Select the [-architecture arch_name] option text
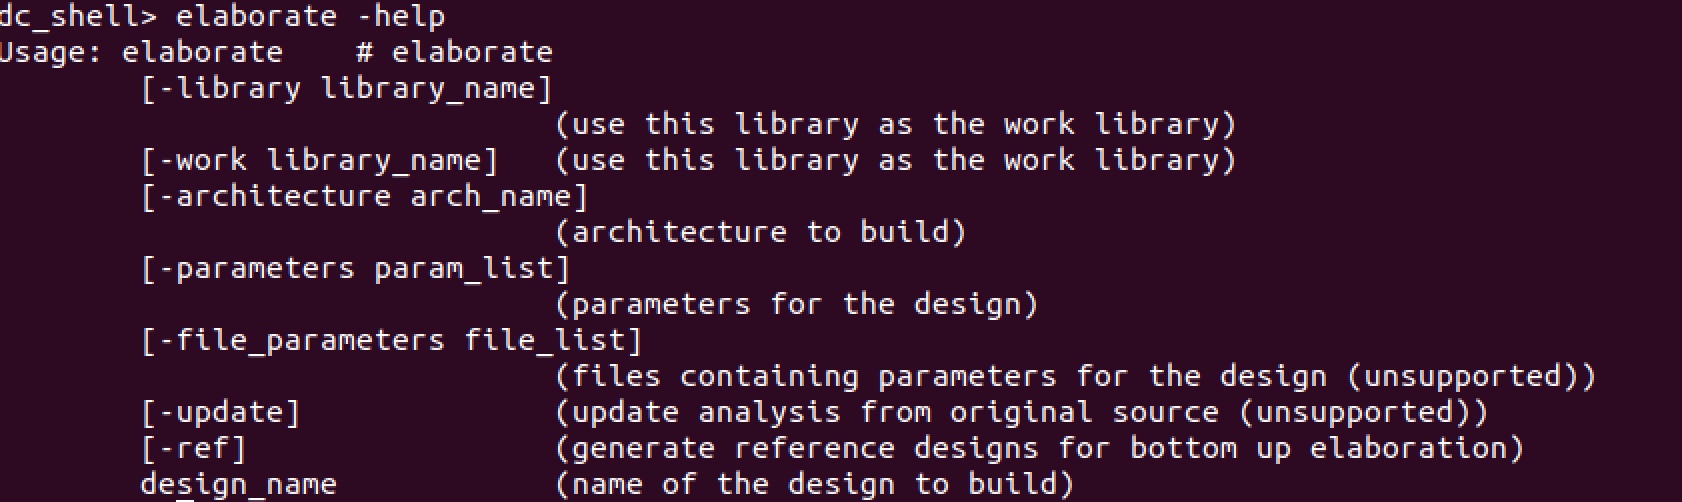The width and height of the screenshot is (1682, 502). tap(365, 197)
